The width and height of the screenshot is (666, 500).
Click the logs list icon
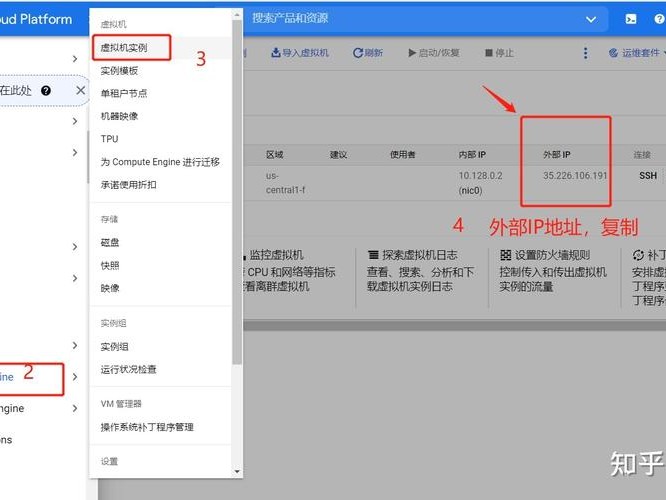click(373, 255)
